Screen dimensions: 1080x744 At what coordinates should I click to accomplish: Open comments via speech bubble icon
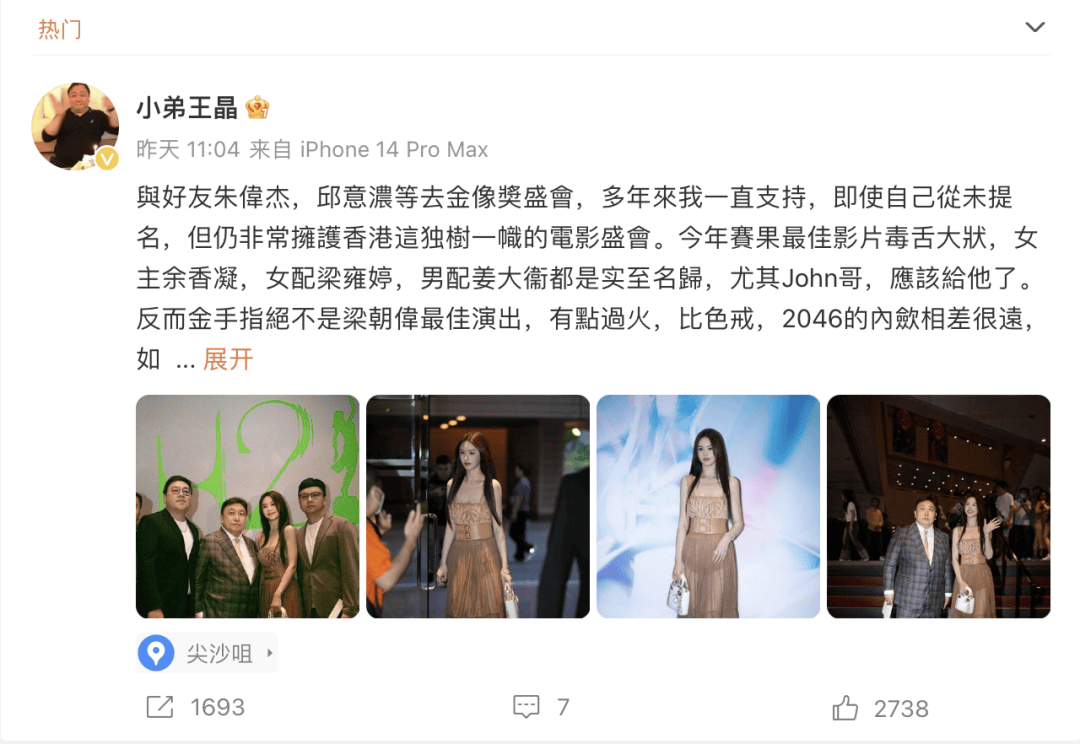click(x=526, y=707)
